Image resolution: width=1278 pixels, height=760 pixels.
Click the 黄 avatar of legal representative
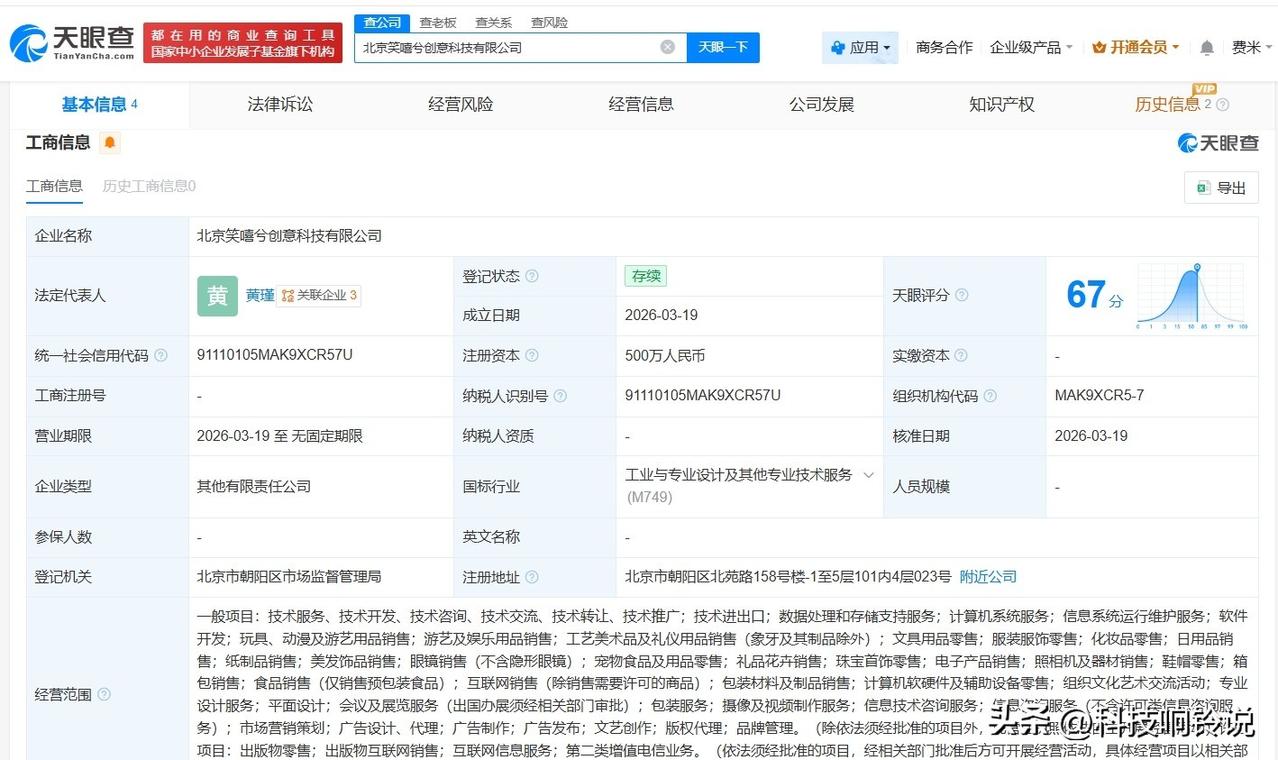[217, 296]
